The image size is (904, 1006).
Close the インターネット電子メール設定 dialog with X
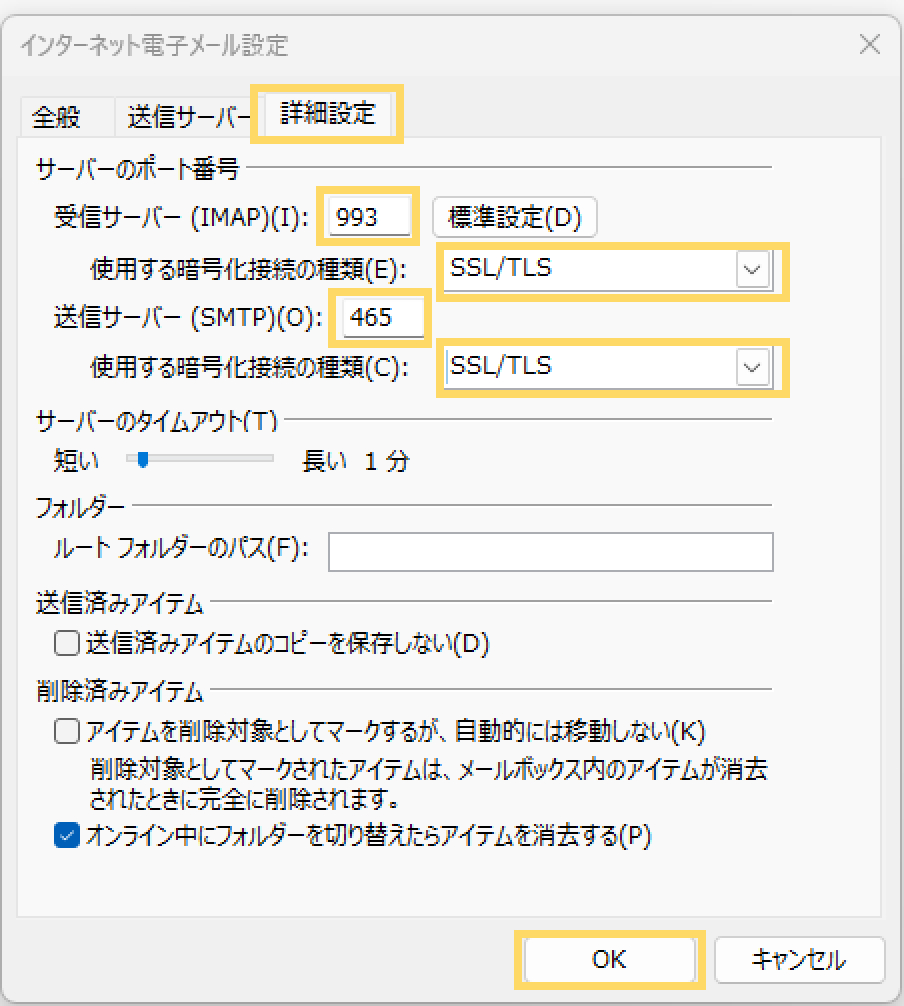tap(869, 44)
